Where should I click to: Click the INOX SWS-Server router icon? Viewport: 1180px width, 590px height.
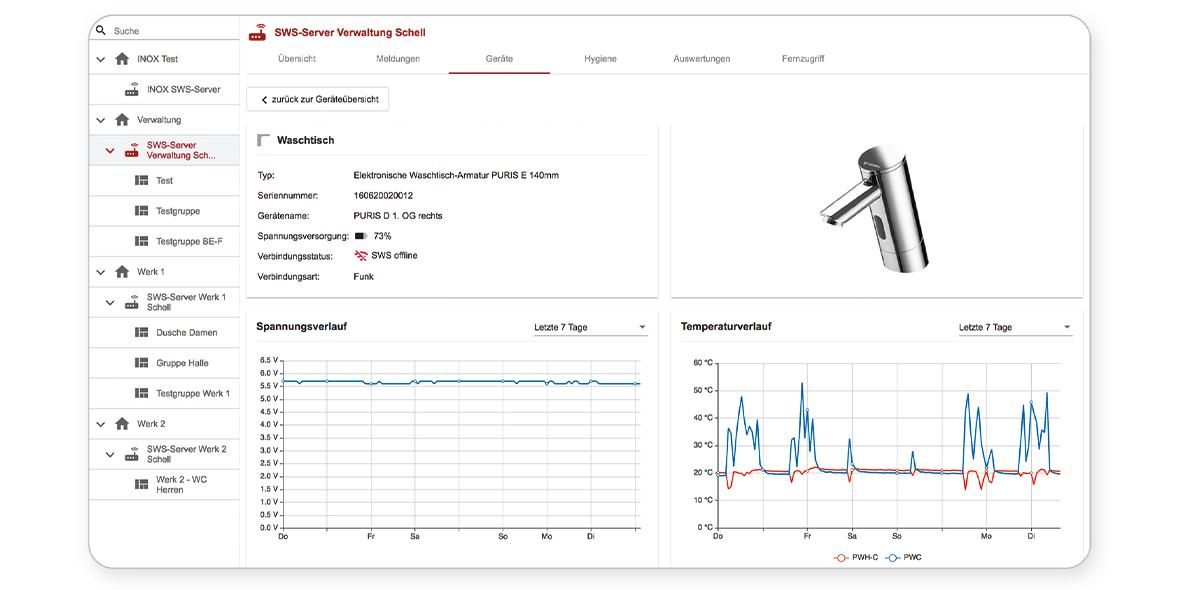132,89
